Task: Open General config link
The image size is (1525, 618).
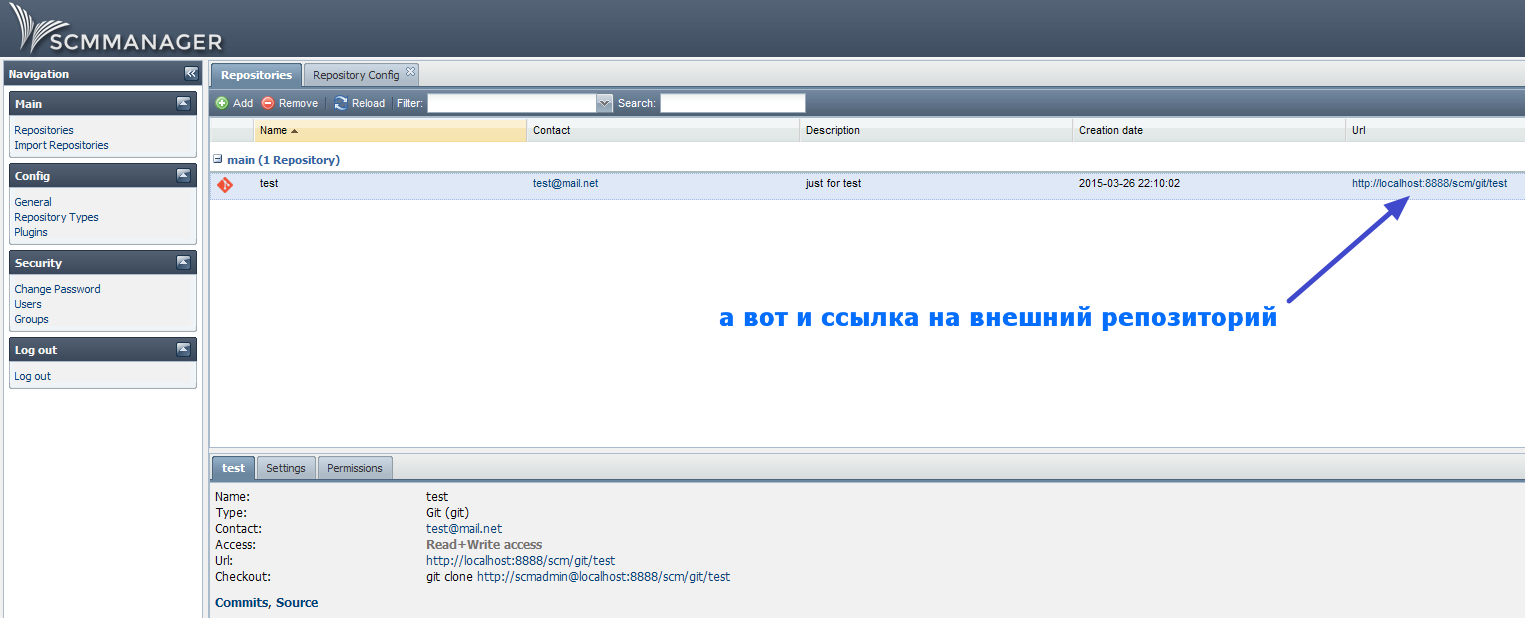Action: click(x=33, y=202)
